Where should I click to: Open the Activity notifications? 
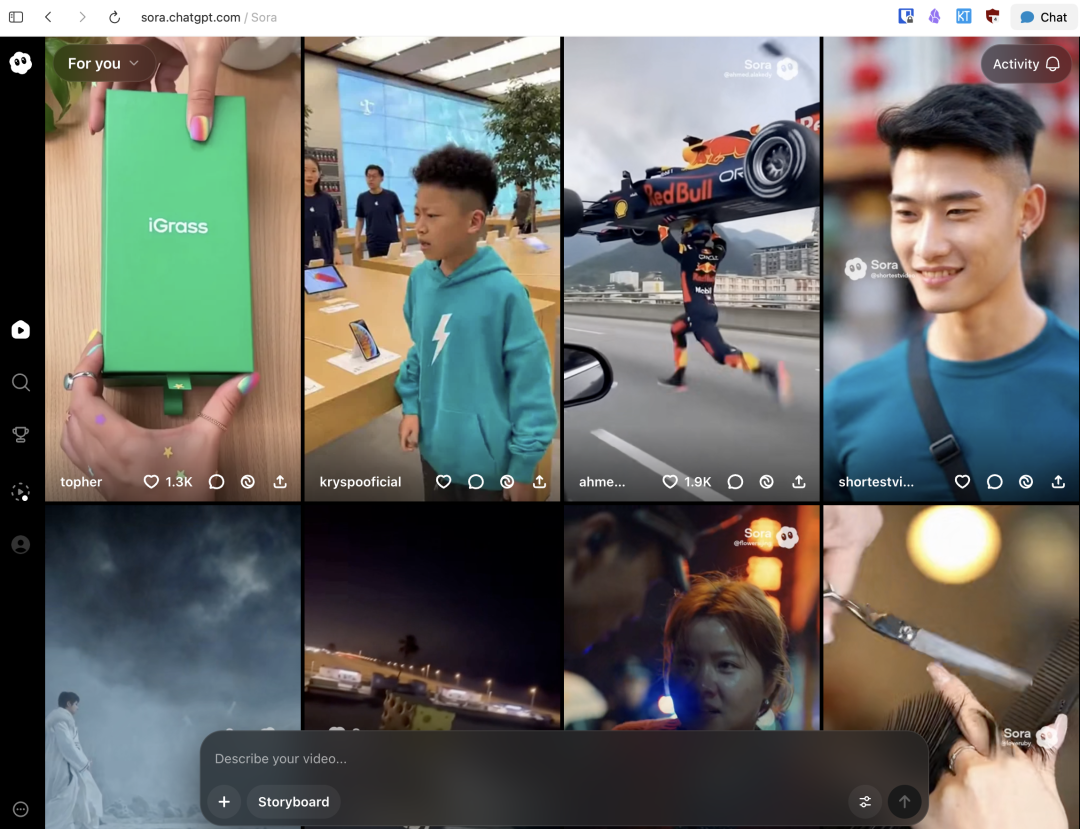coord(1025,64)
